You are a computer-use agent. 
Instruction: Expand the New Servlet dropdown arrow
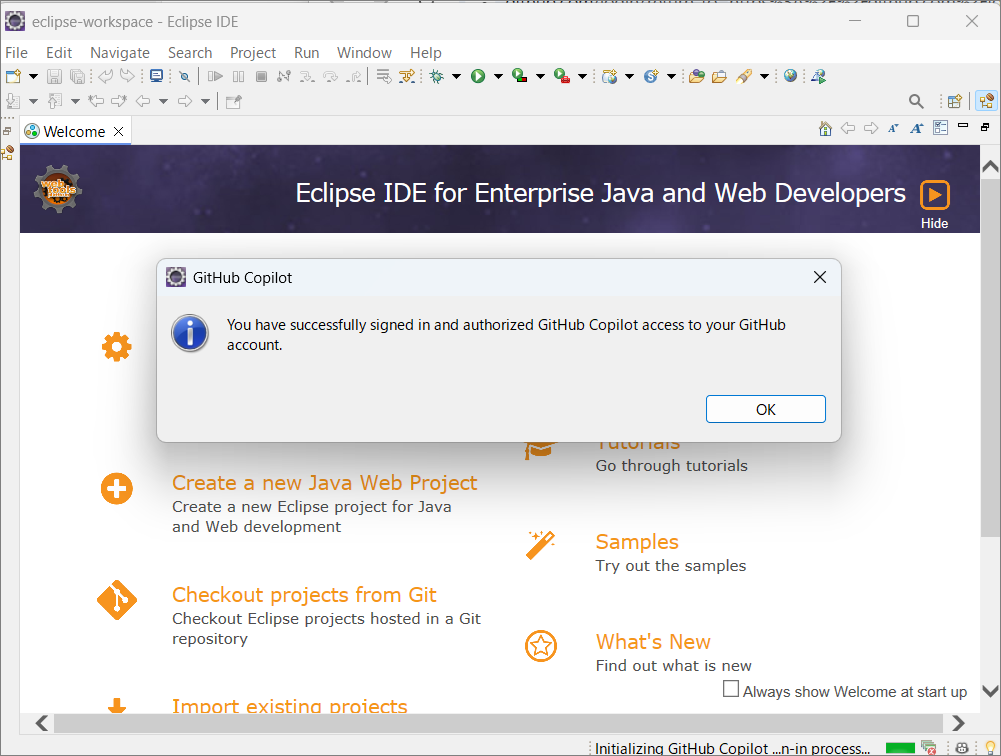click(672, 77)
